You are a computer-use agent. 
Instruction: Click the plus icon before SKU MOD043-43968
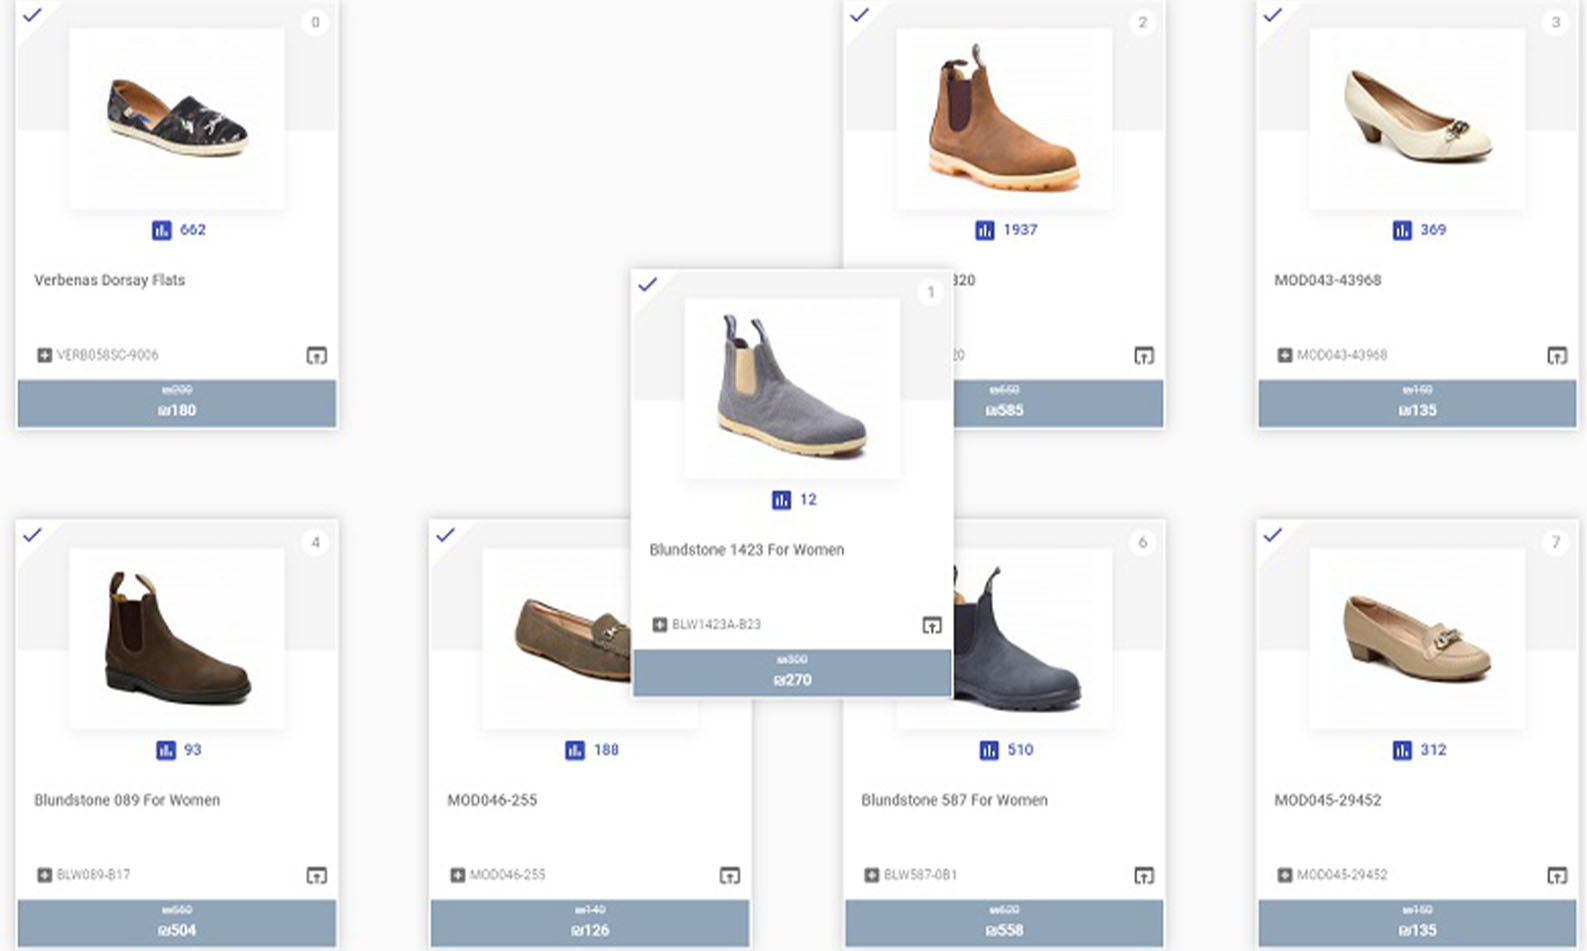1285,355
